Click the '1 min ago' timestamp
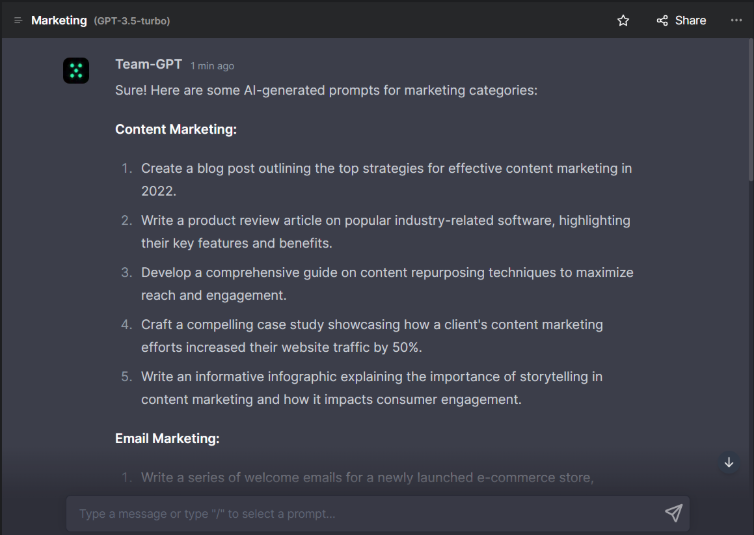 coord(212,66)
